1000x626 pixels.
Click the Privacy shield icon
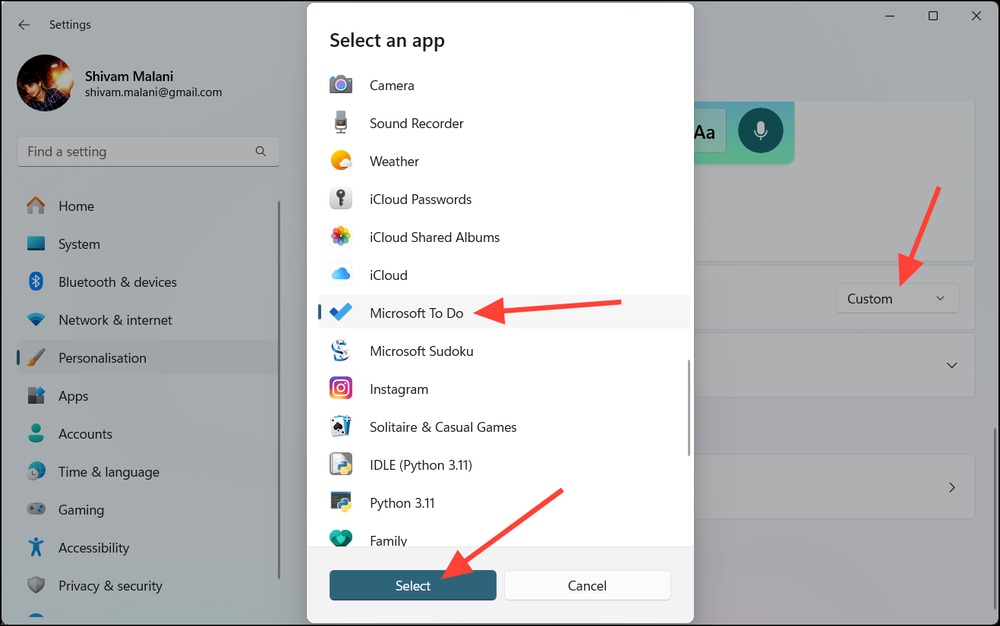click(x=36, y=585)
